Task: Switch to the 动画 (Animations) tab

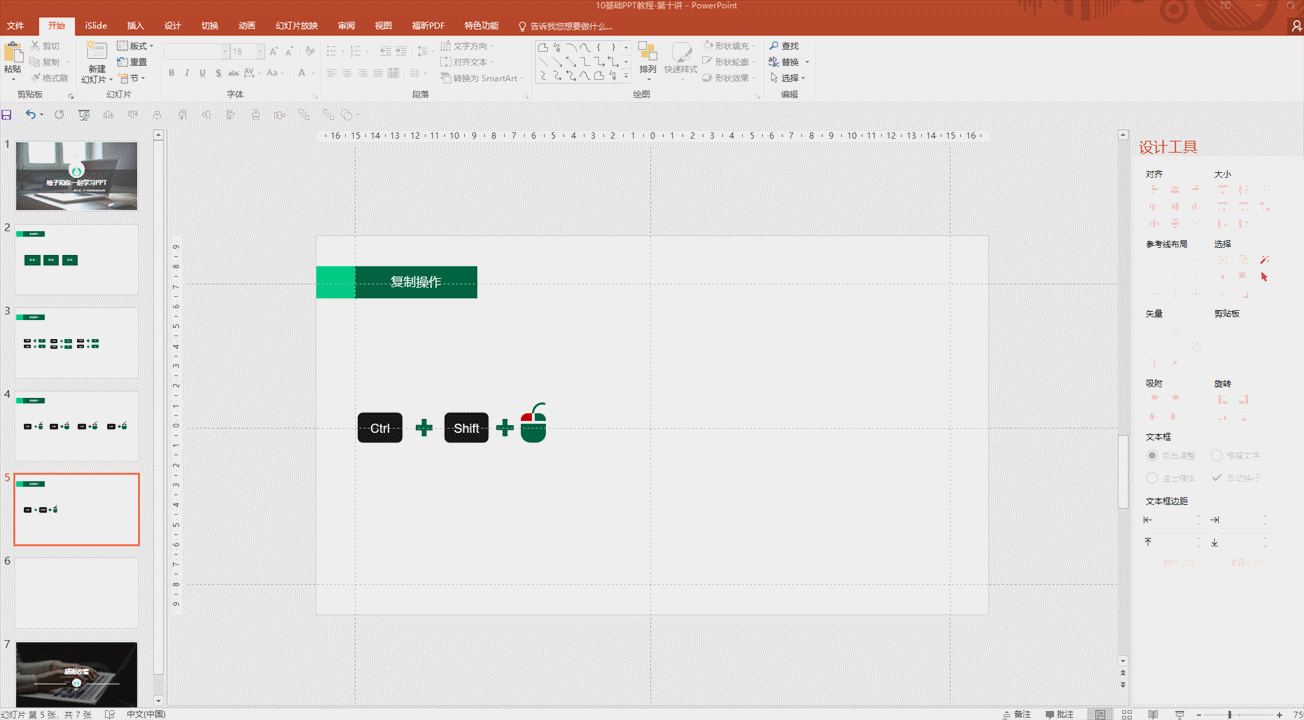Action: pyautogui.click(x=247, y=26)
